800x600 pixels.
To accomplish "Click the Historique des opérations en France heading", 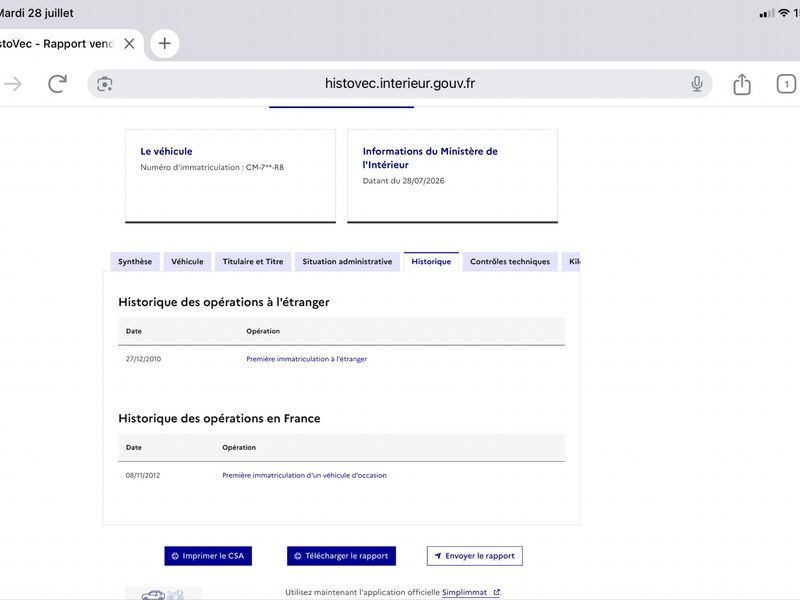I will click(x=219, y=418).
